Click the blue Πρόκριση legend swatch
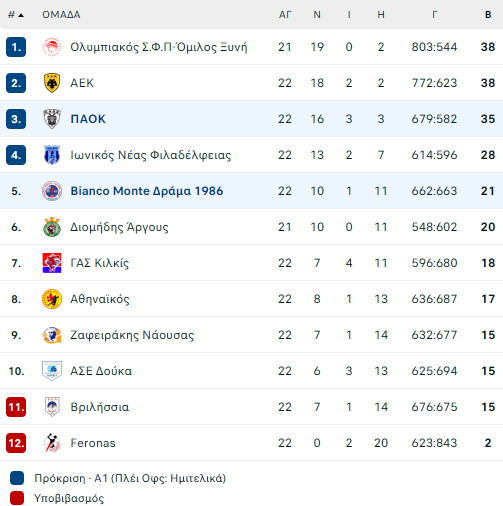Viewport: 503px width, 506px height. [x=17, y=478]
